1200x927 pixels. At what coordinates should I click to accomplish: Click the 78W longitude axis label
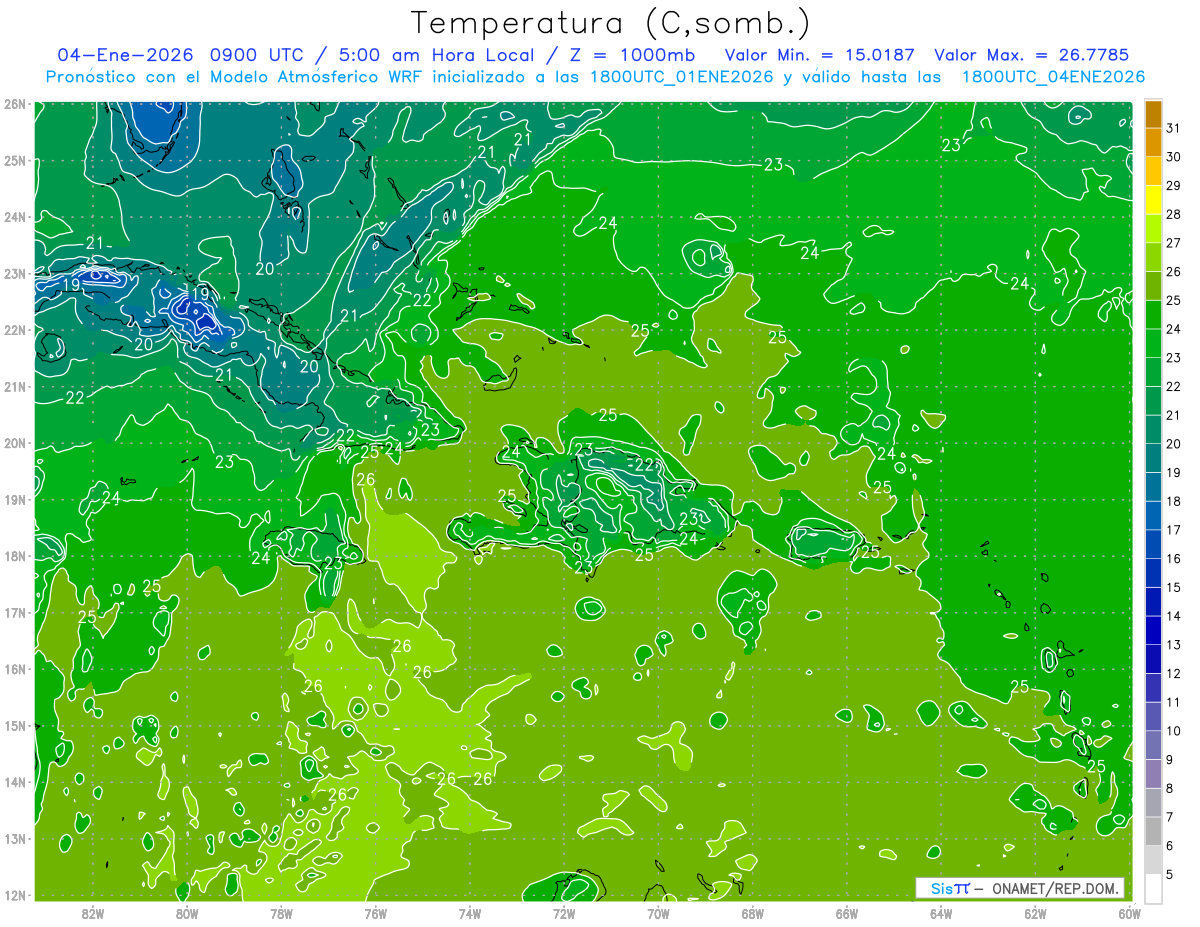pyautogui.click(x=281, y=912)
